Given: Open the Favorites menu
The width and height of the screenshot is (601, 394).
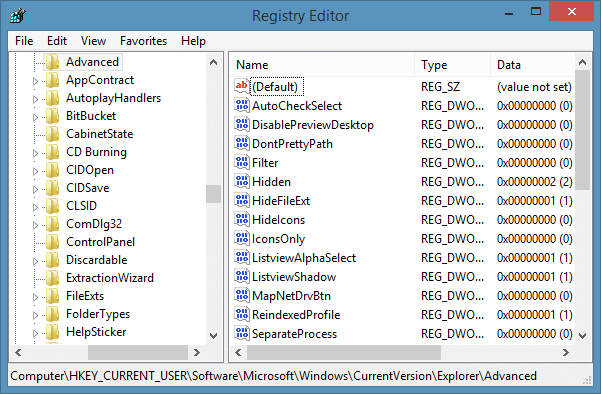Looking at the screenshot, I should [x=143, y=41].
